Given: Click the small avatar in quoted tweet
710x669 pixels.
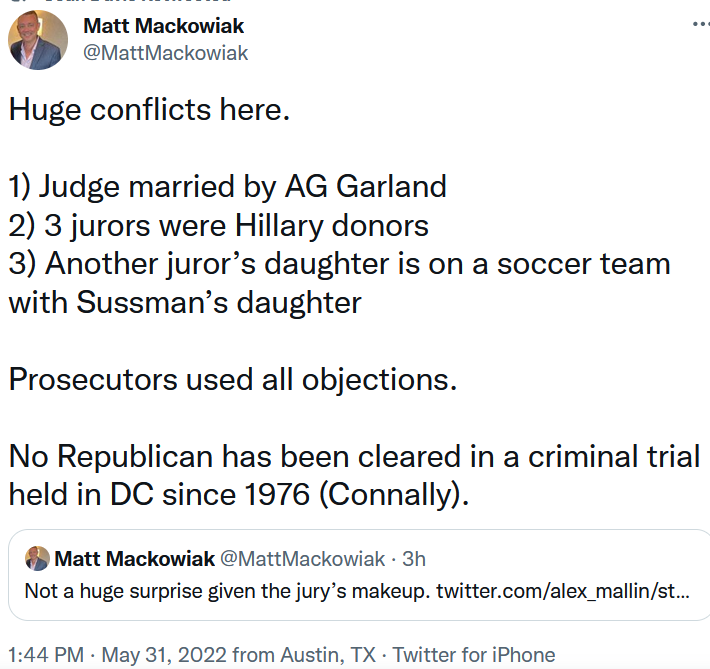Looking at the screenshot, I should point(37,558).
